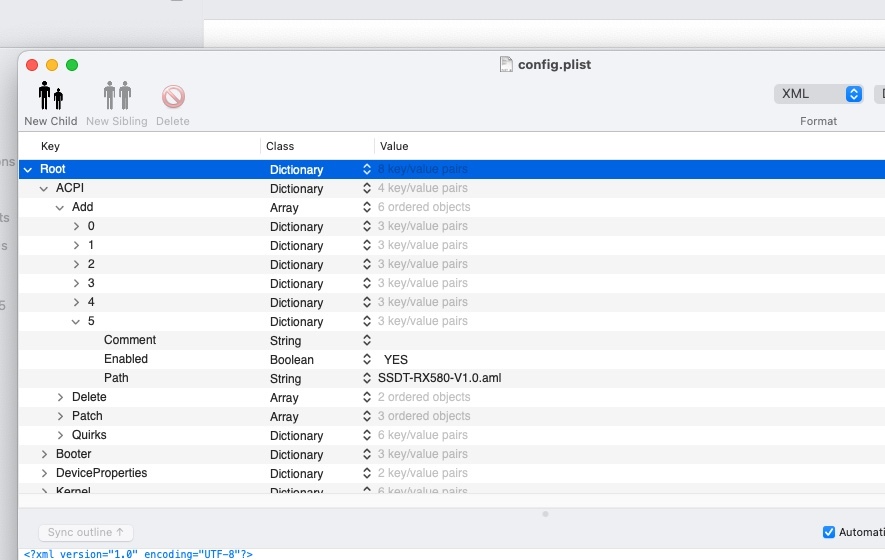Select the Path key row

[x=116, y=378]
